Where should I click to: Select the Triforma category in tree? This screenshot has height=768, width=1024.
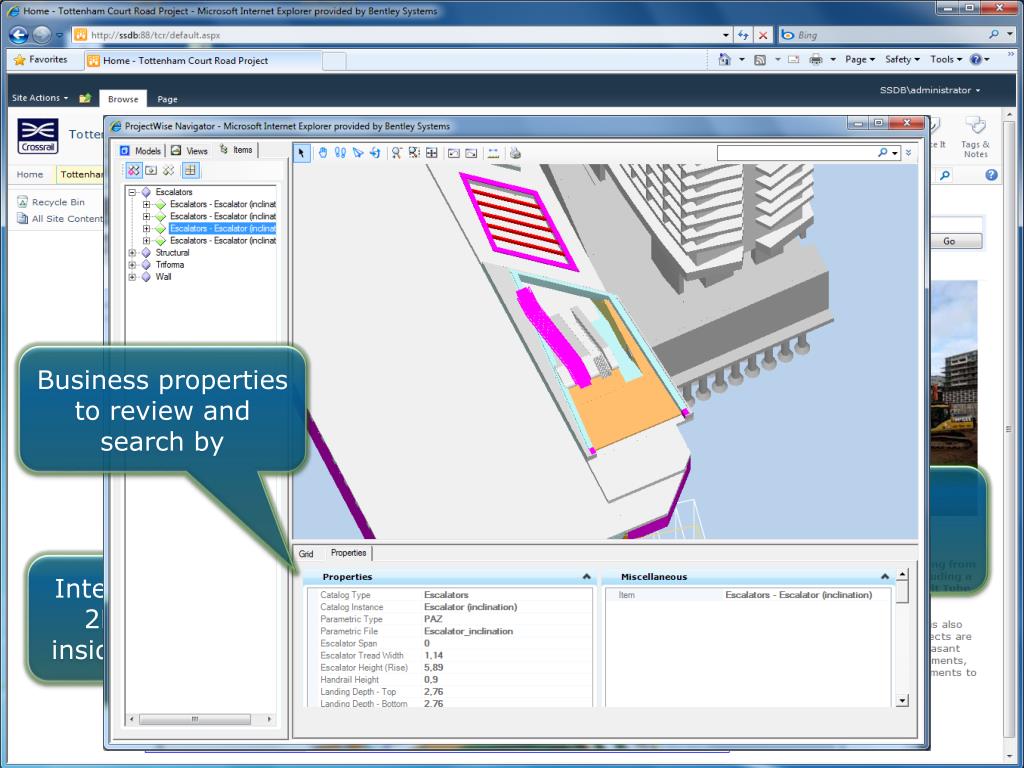point(170,265)
